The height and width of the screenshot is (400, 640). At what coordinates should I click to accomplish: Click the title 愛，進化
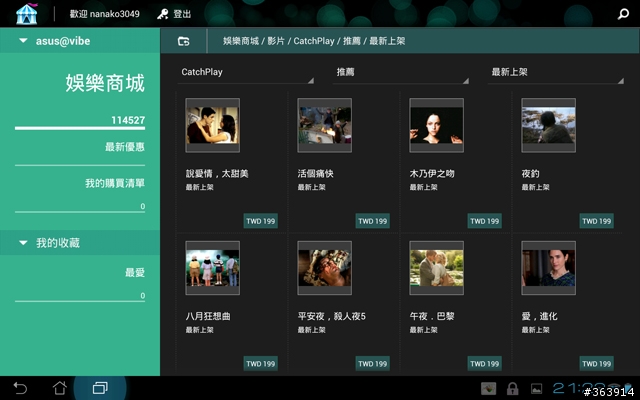(x=539, y=316)
